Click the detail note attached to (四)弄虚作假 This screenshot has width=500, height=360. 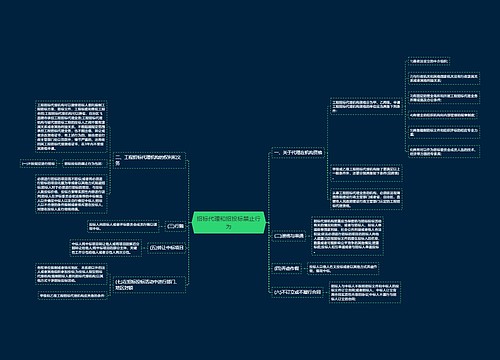click(343, 269)
